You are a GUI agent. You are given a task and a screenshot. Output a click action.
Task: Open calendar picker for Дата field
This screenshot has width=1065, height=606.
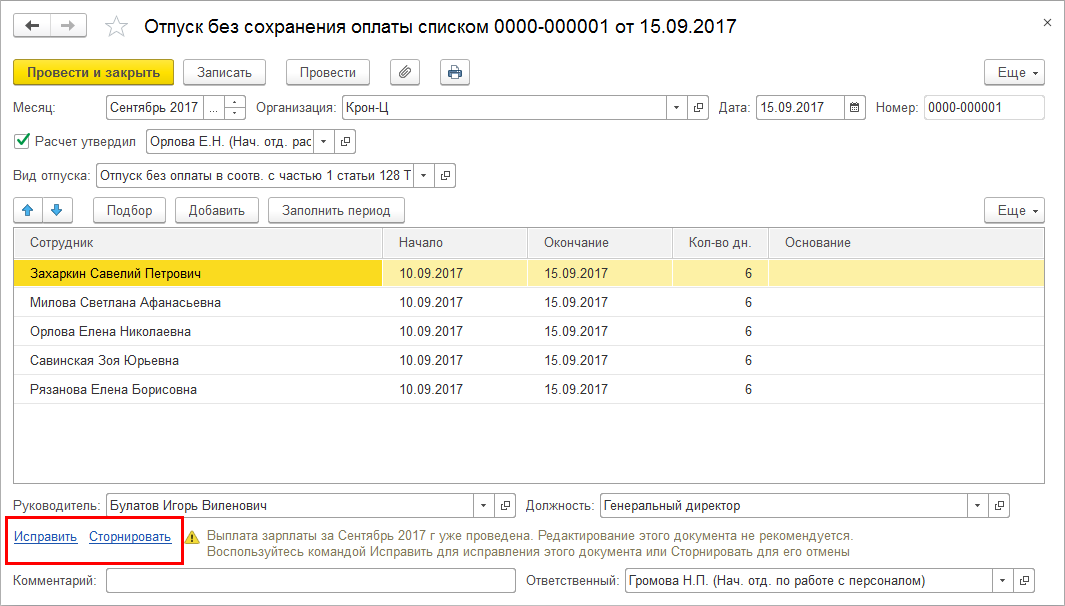tap(855, 107)
